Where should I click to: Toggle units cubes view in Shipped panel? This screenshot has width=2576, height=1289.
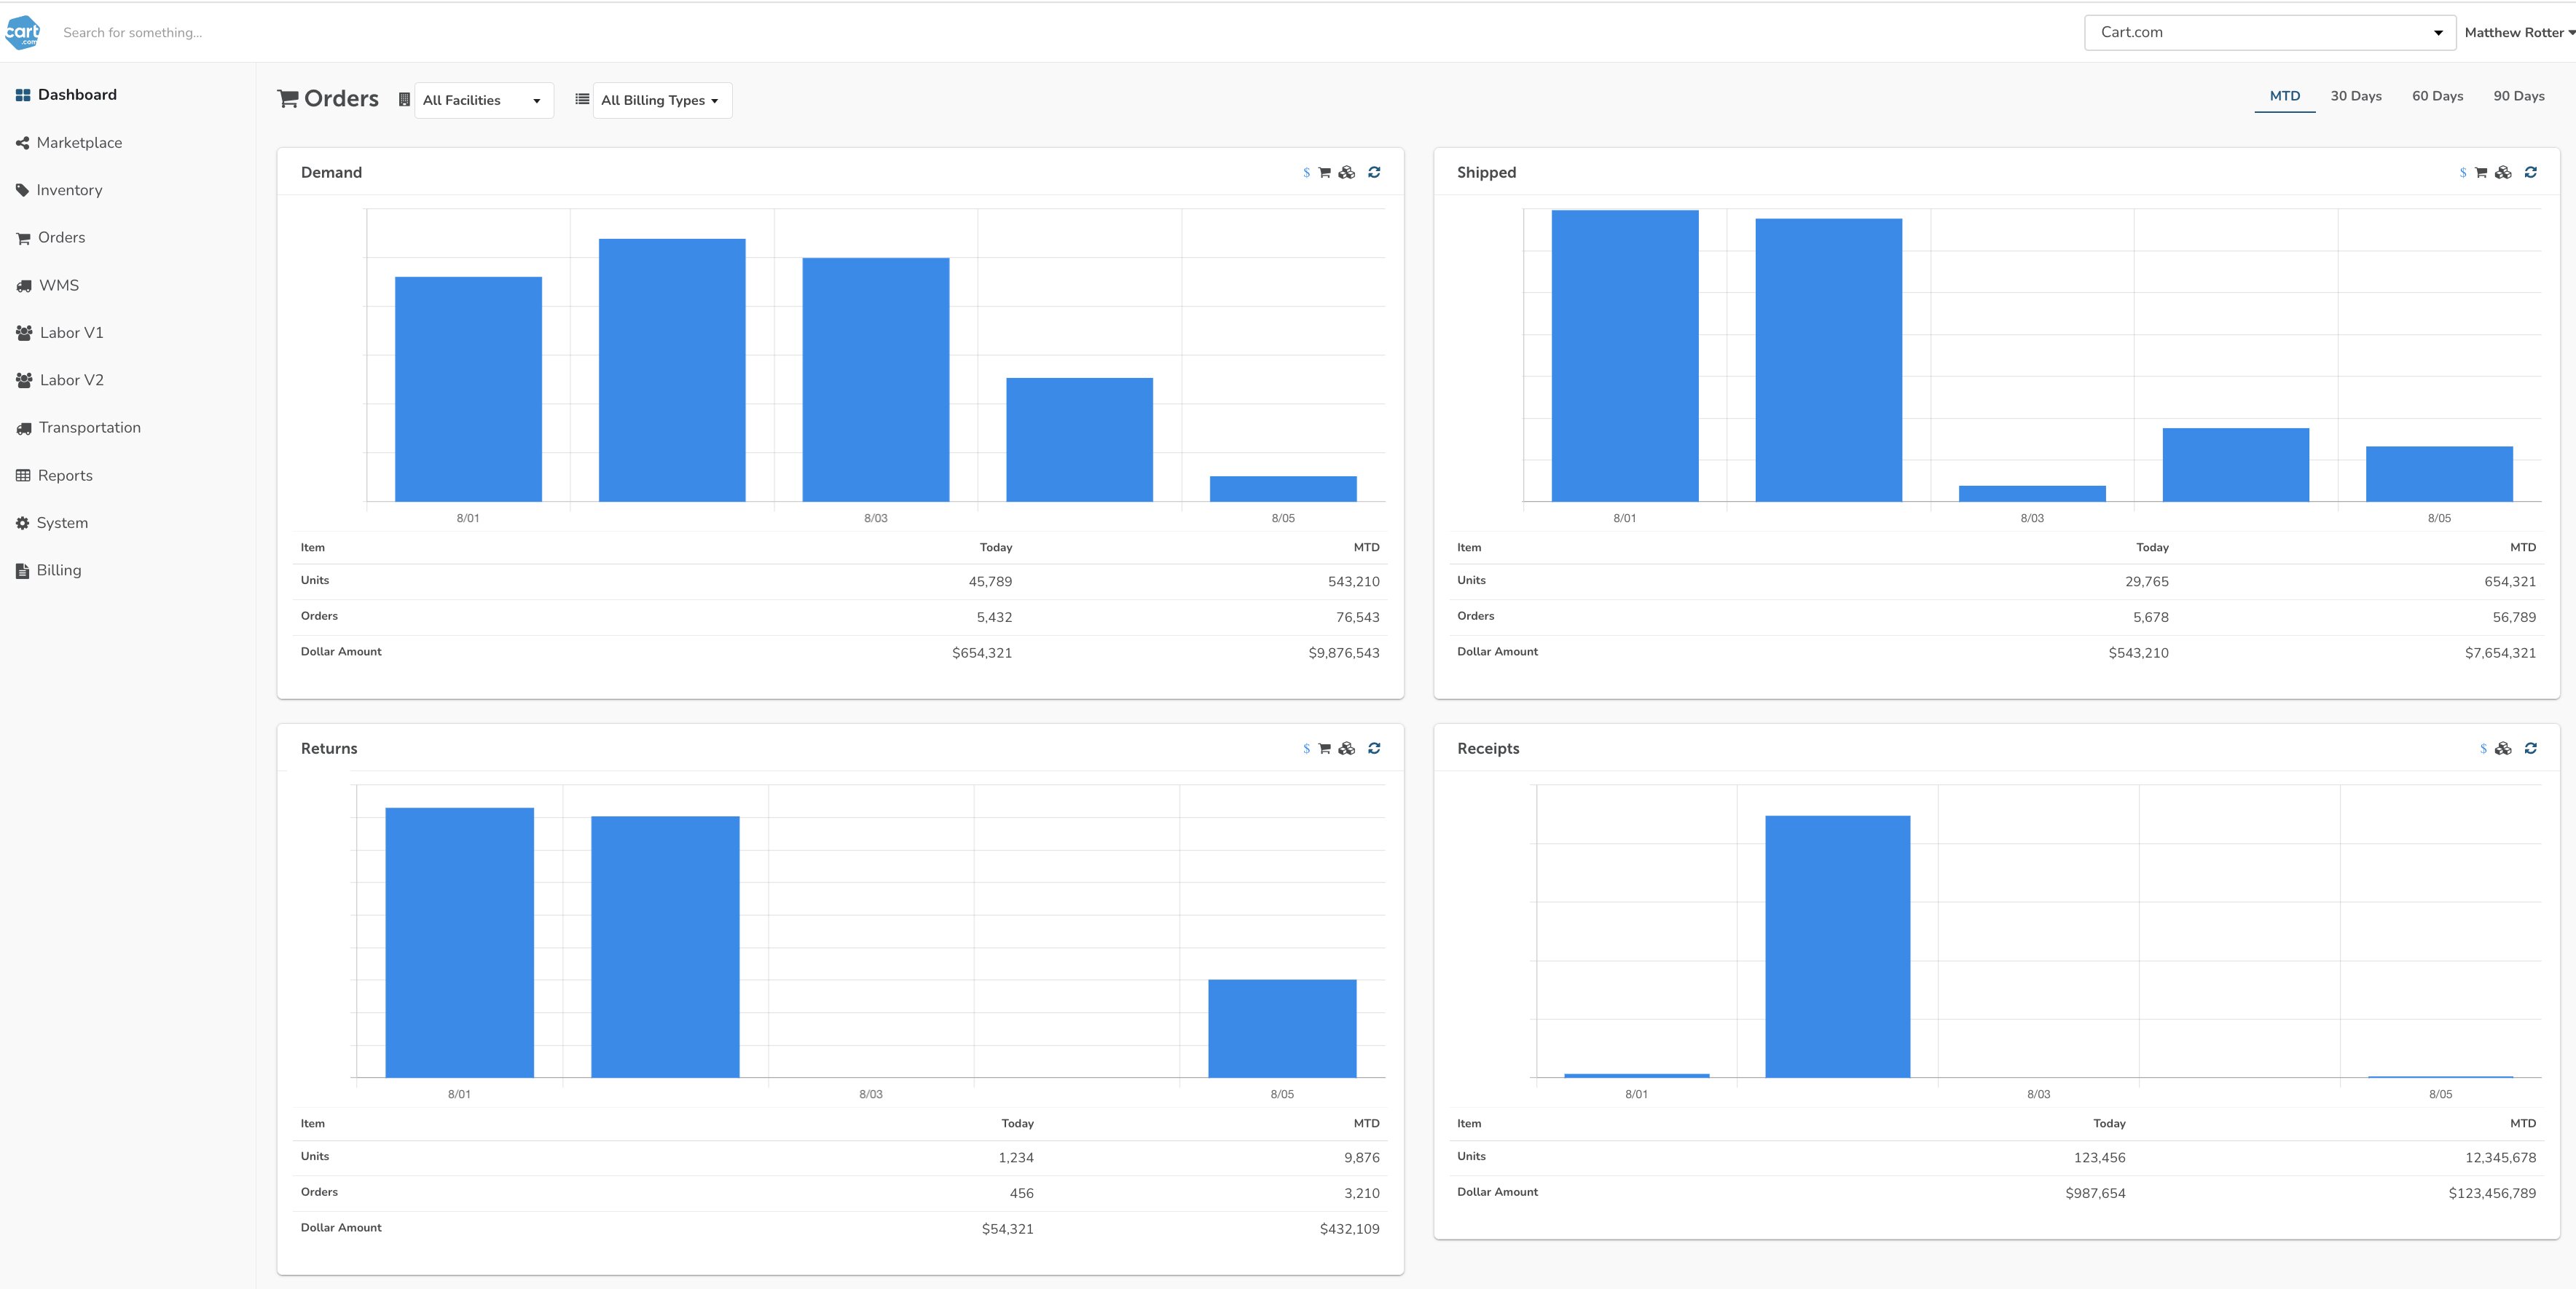pyautogui.click(x=2503, y=172)
